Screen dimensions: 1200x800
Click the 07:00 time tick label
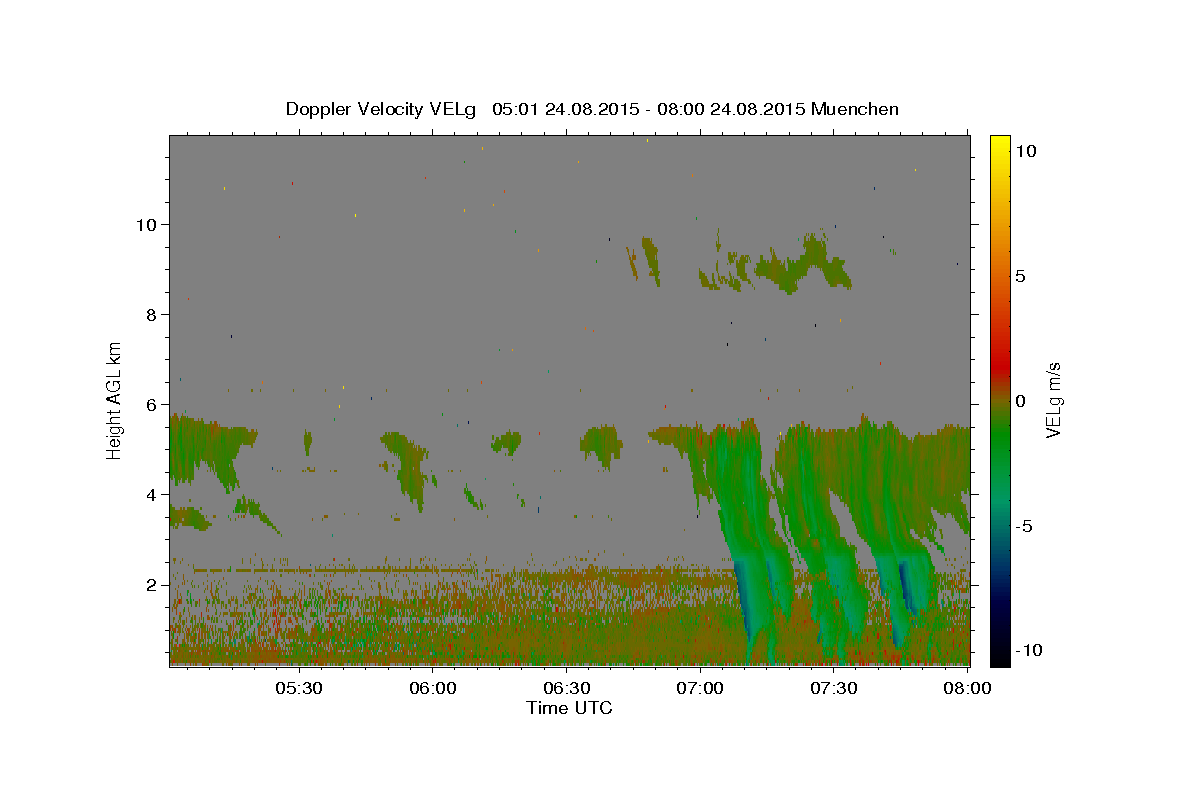tap(700, 688)
